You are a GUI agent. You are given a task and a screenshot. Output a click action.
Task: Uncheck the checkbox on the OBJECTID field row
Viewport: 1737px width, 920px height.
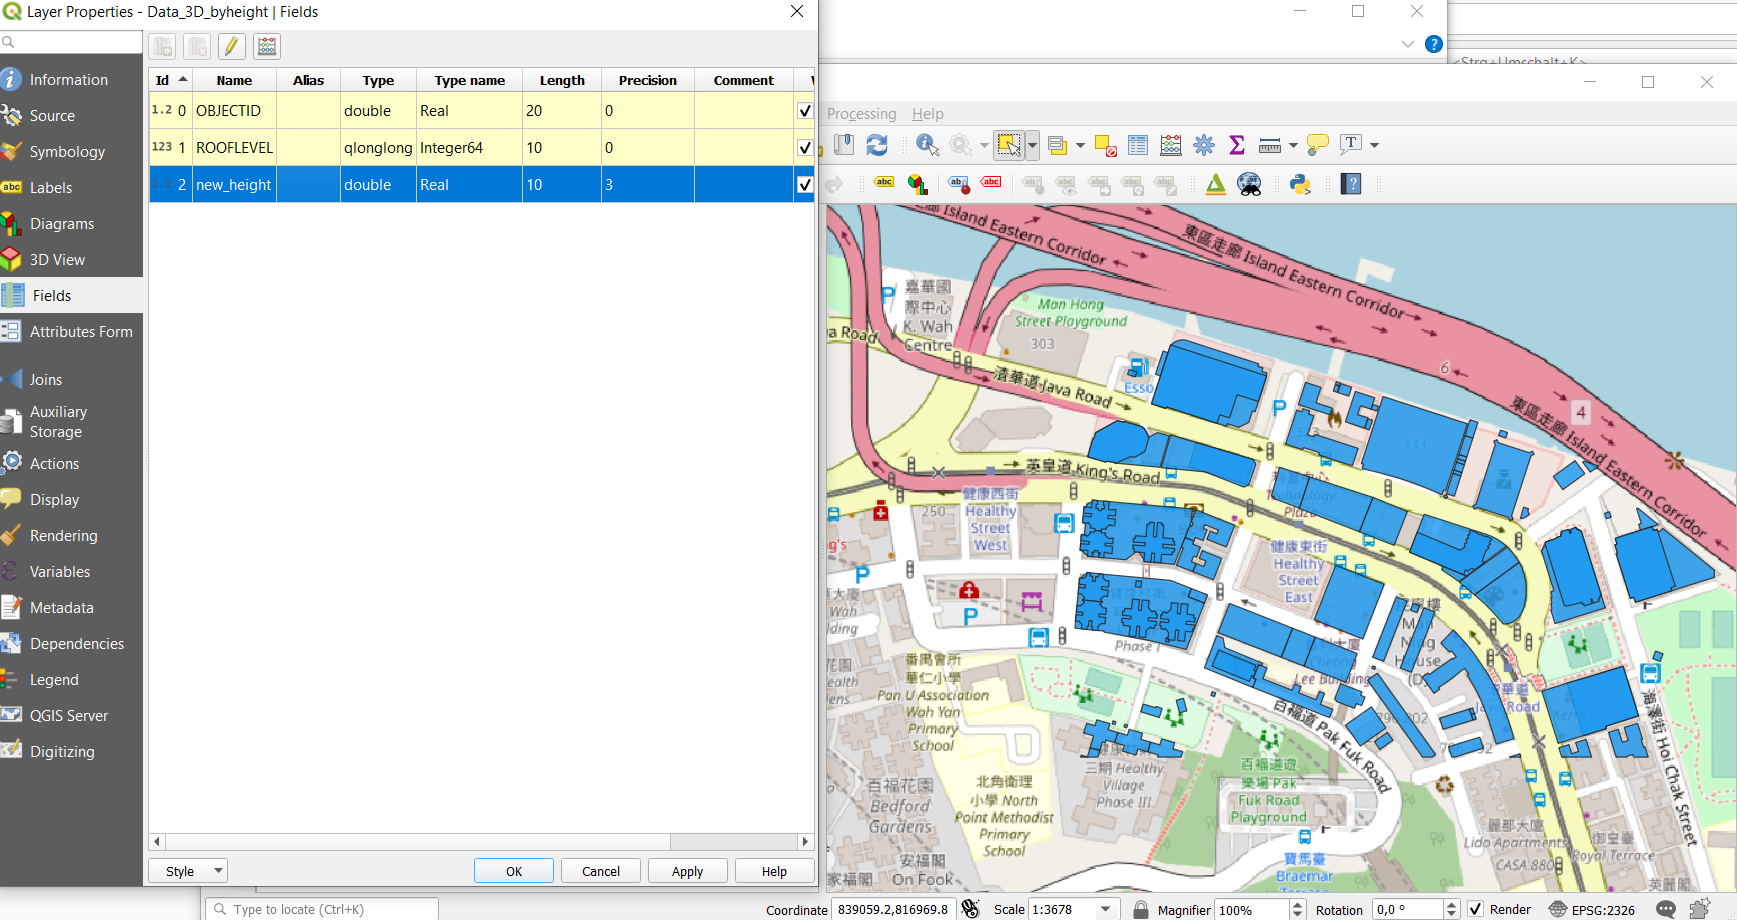pos(805,110)
